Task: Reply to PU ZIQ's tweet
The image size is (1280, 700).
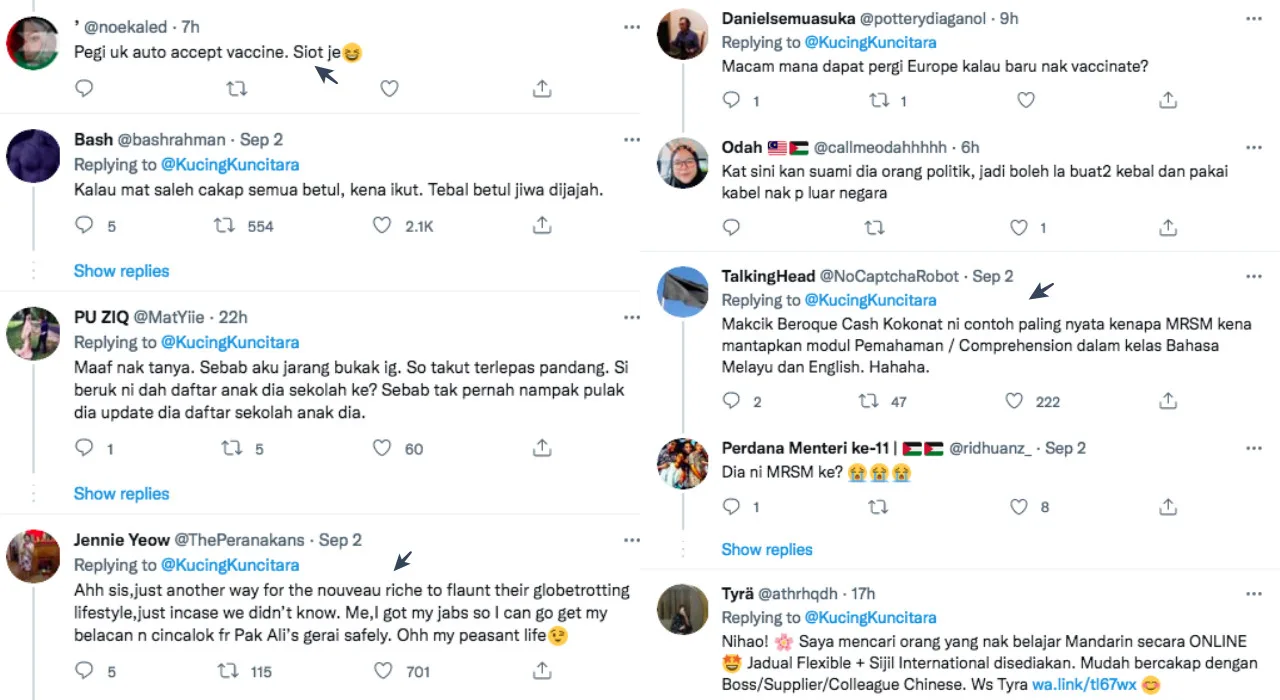Action: tap(85, 449)
